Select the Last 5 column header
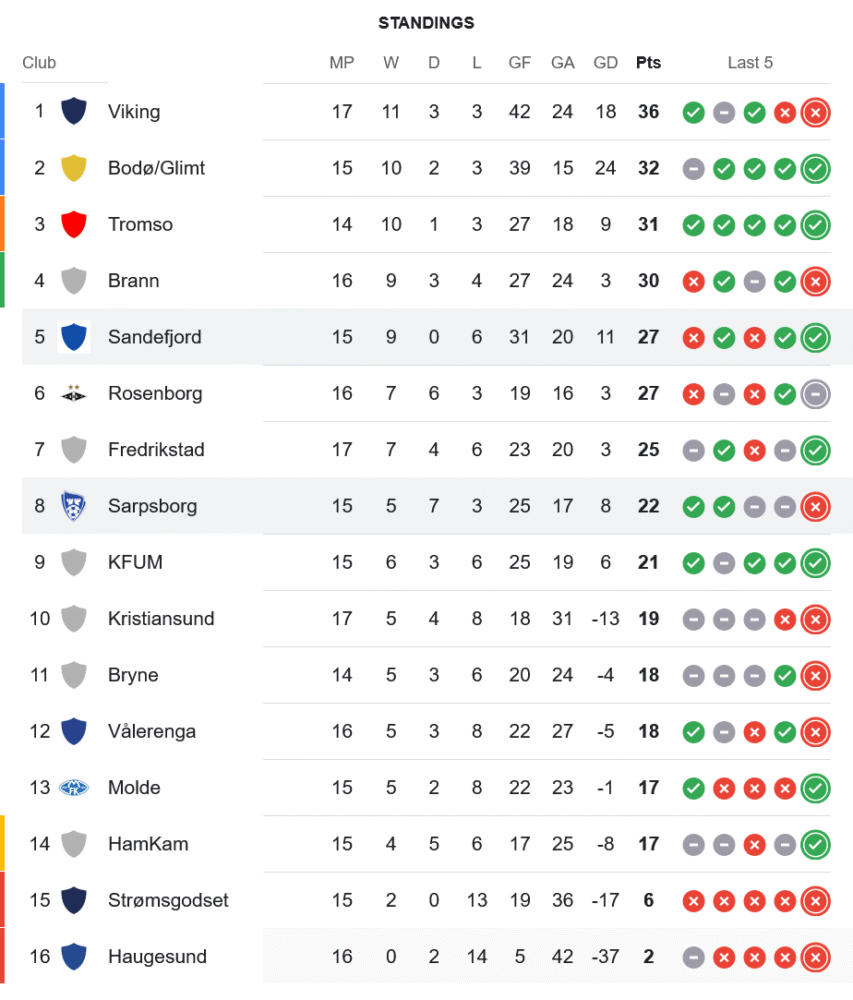Screen dimensions: 853x1000 tap(750, 62)
